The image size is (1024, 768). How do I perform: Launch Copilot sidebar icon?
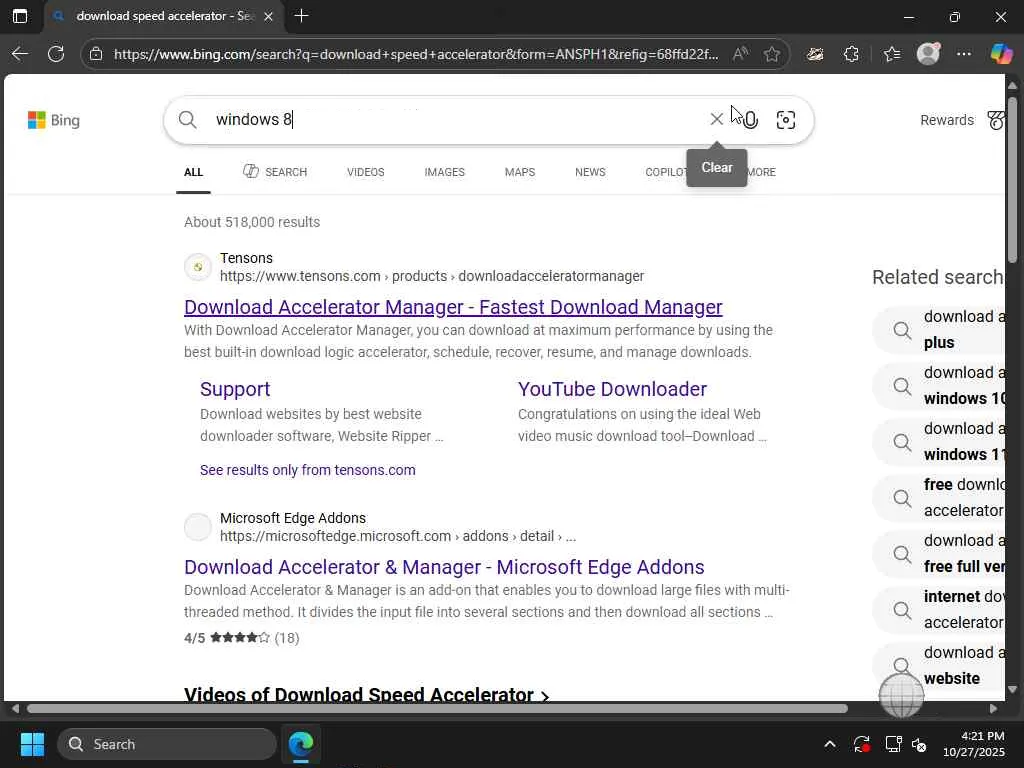tap(1000, 54)
